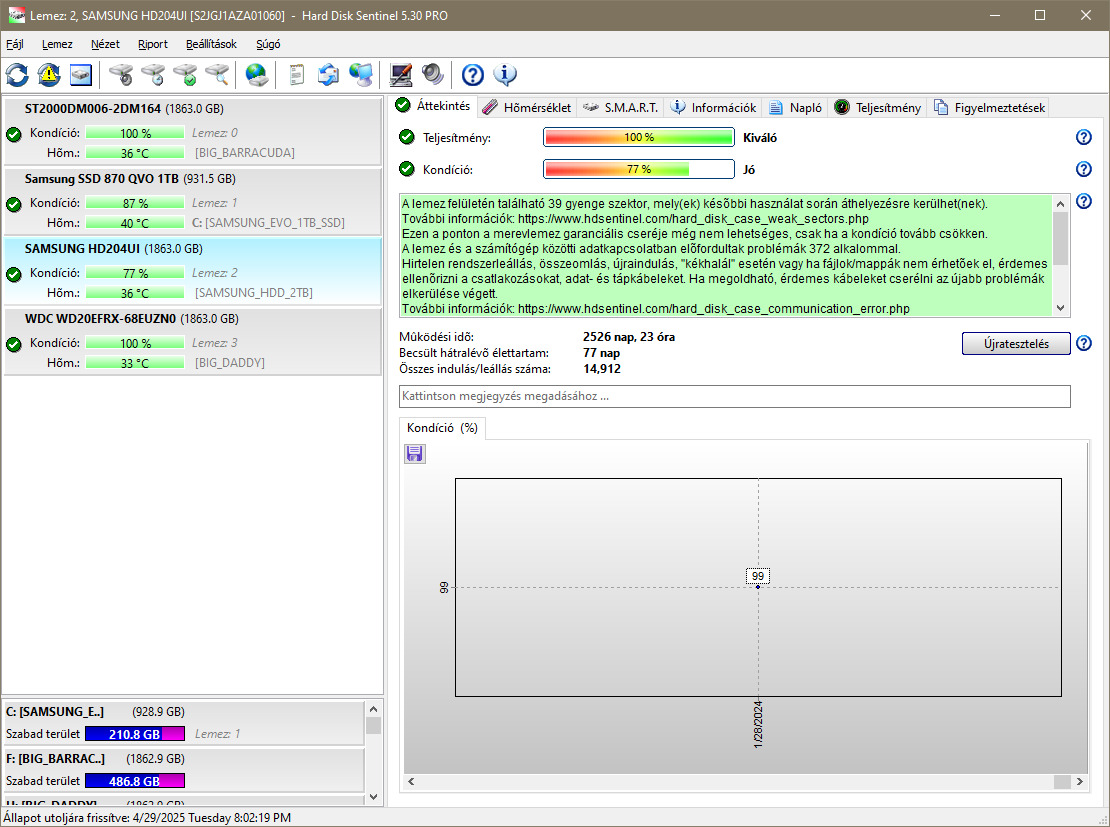Click the globe with disk toolbar icon

coord(257,75)
